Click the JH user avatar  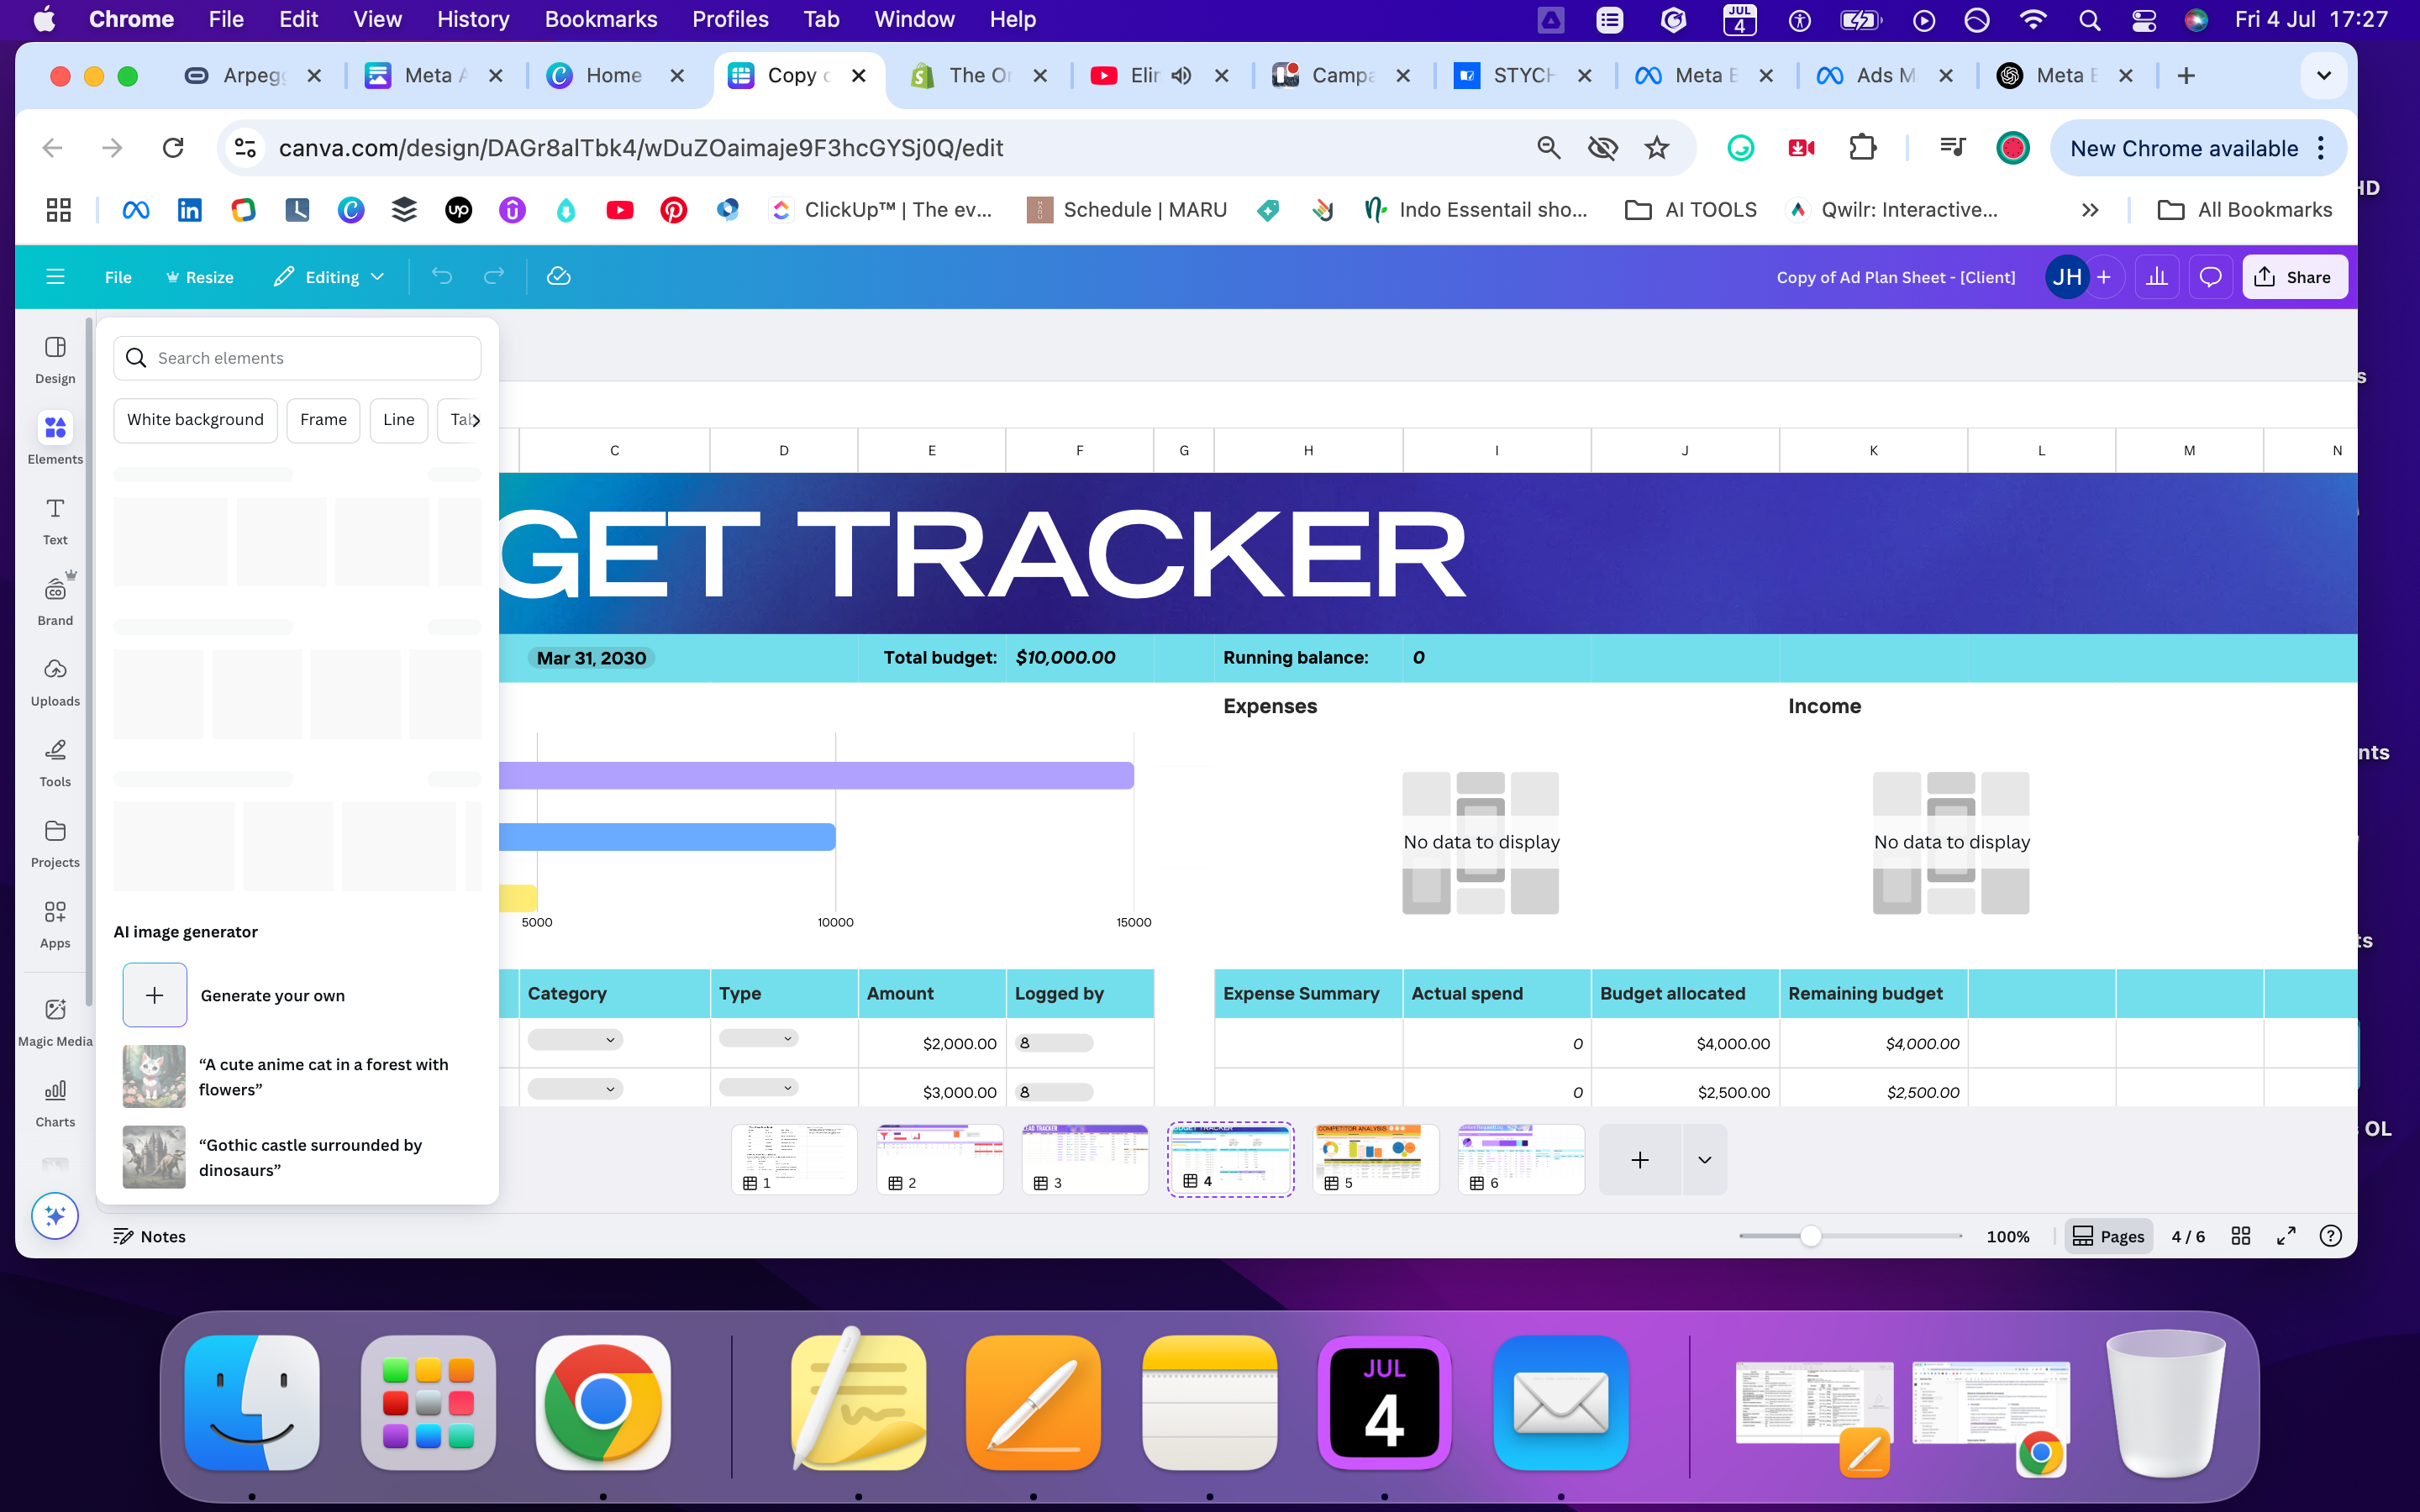pyautogui.click(x=2066, y=277)
